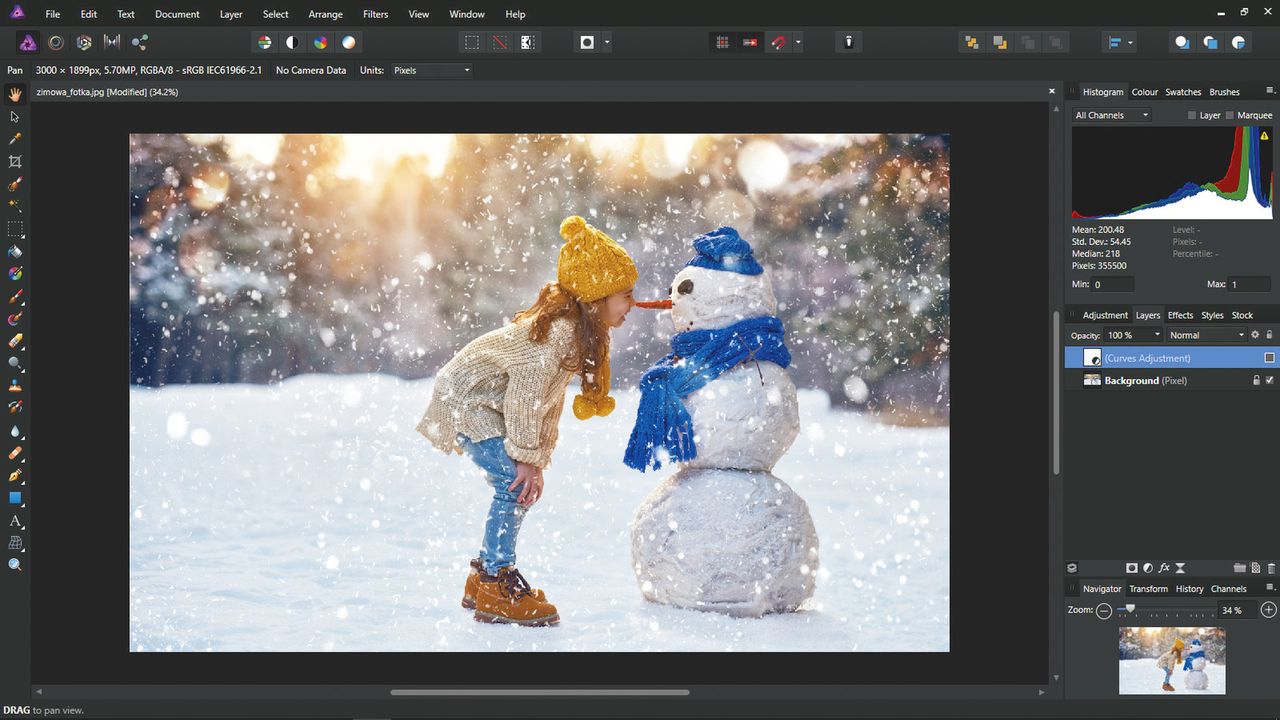Select the Artistic Text tool

pos(15,521)
